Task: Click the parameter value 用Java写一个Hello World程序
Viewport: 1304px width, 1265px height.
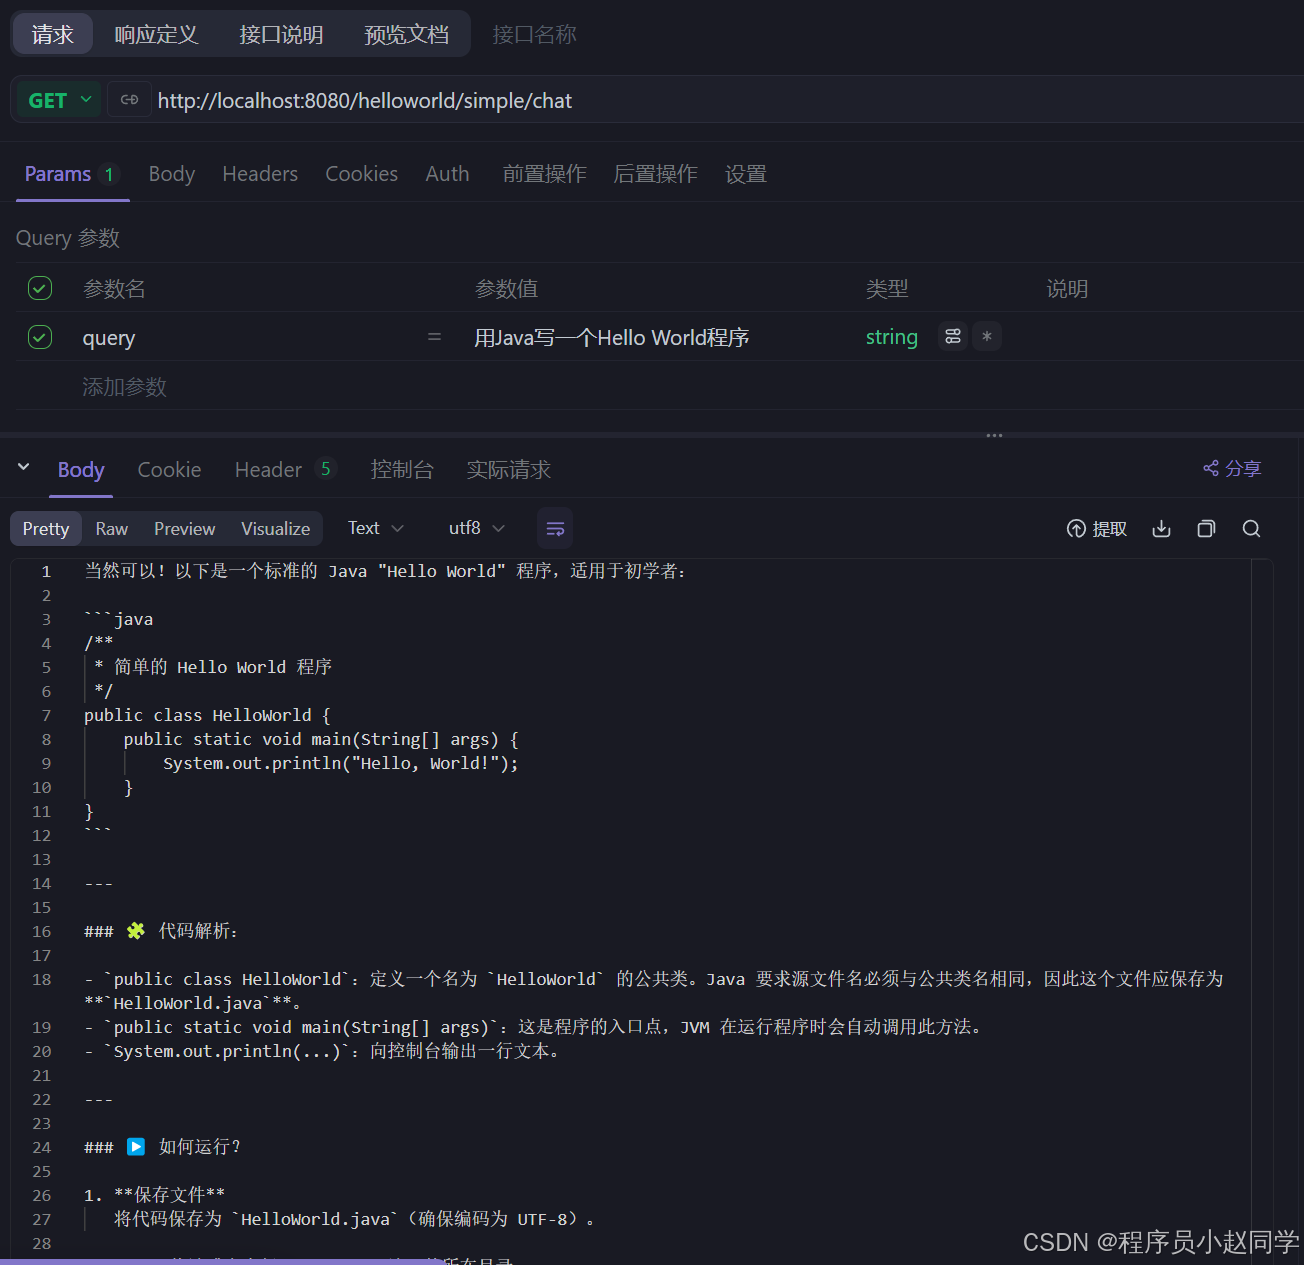Action: 611,337
